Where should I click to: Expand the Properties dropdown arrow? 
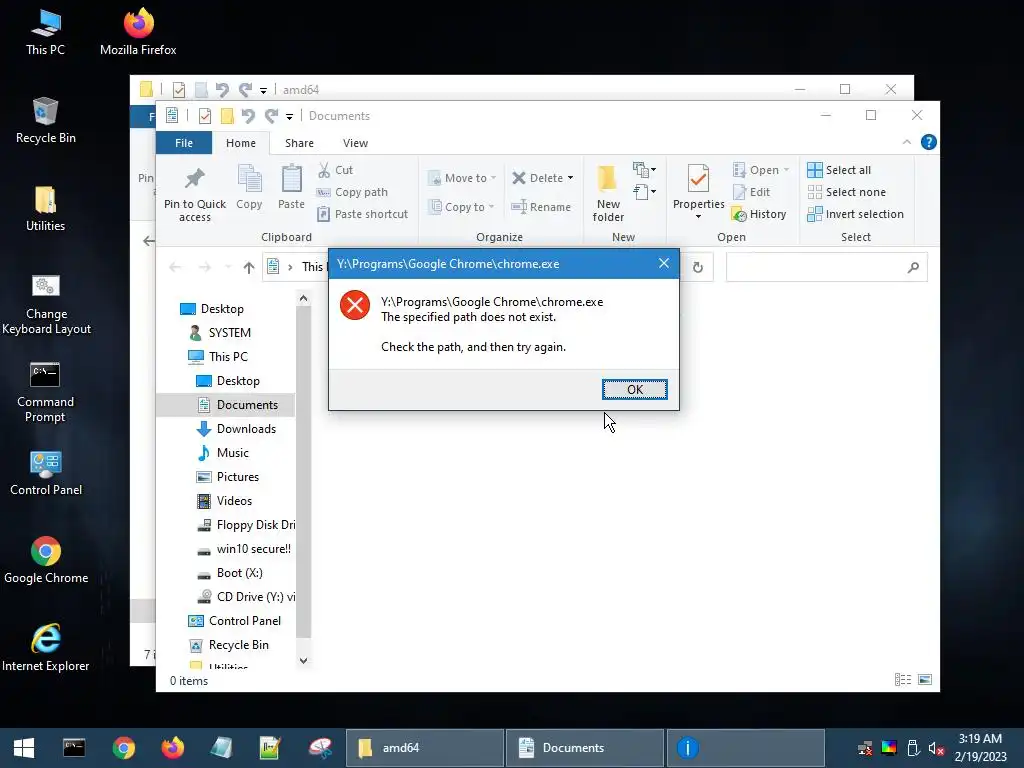tap(698, 216)
